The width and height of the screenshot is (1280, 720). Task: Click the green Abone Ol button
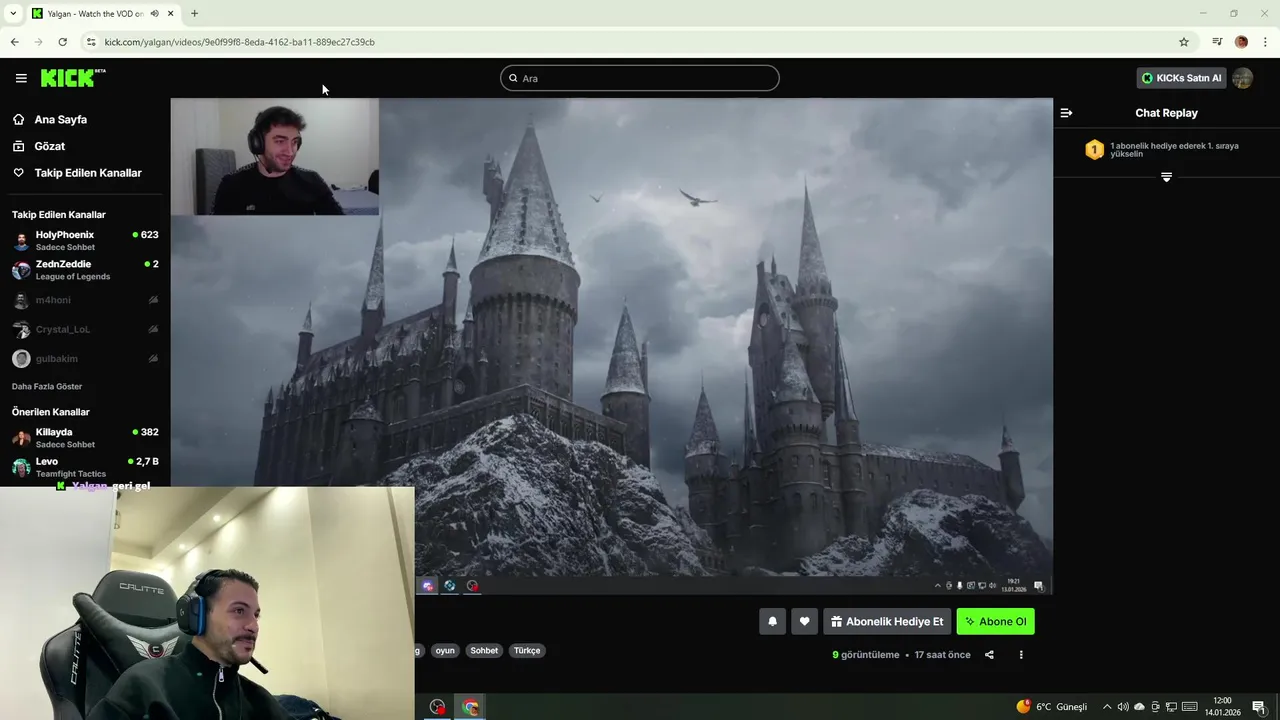click(995, 621)
